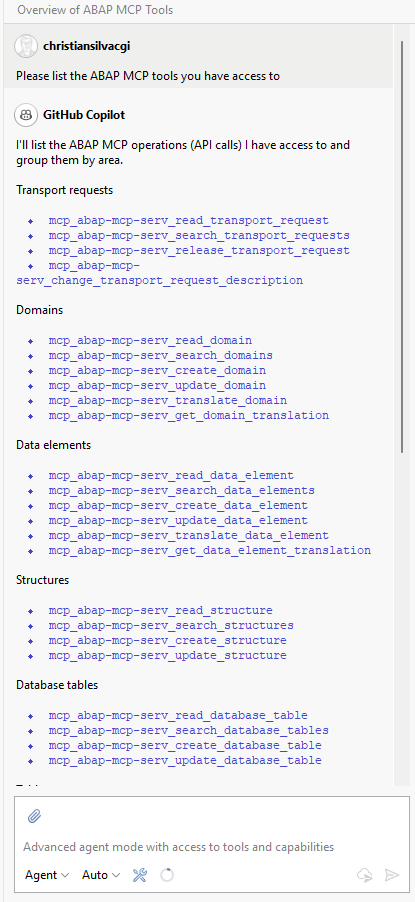
Task: Click the Transport requests heading
Action: coord(64,190)
